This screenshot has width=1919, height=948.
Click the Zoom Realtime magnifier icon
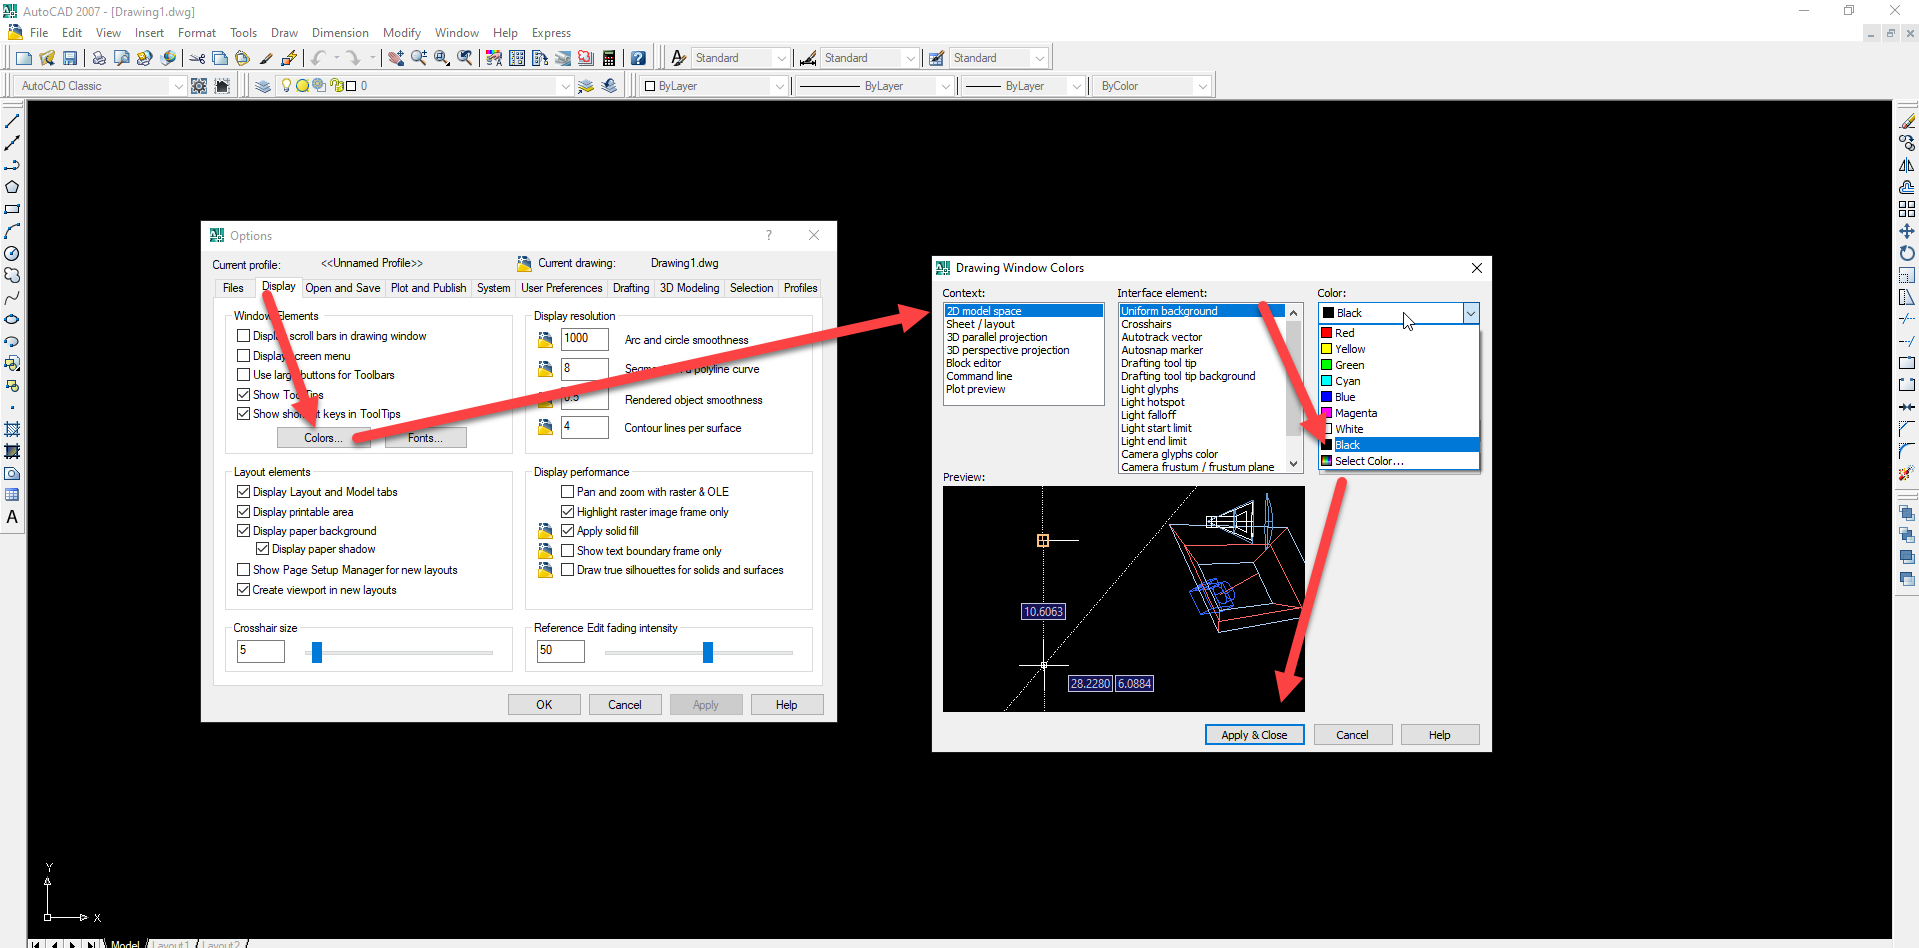click(419, 58)
